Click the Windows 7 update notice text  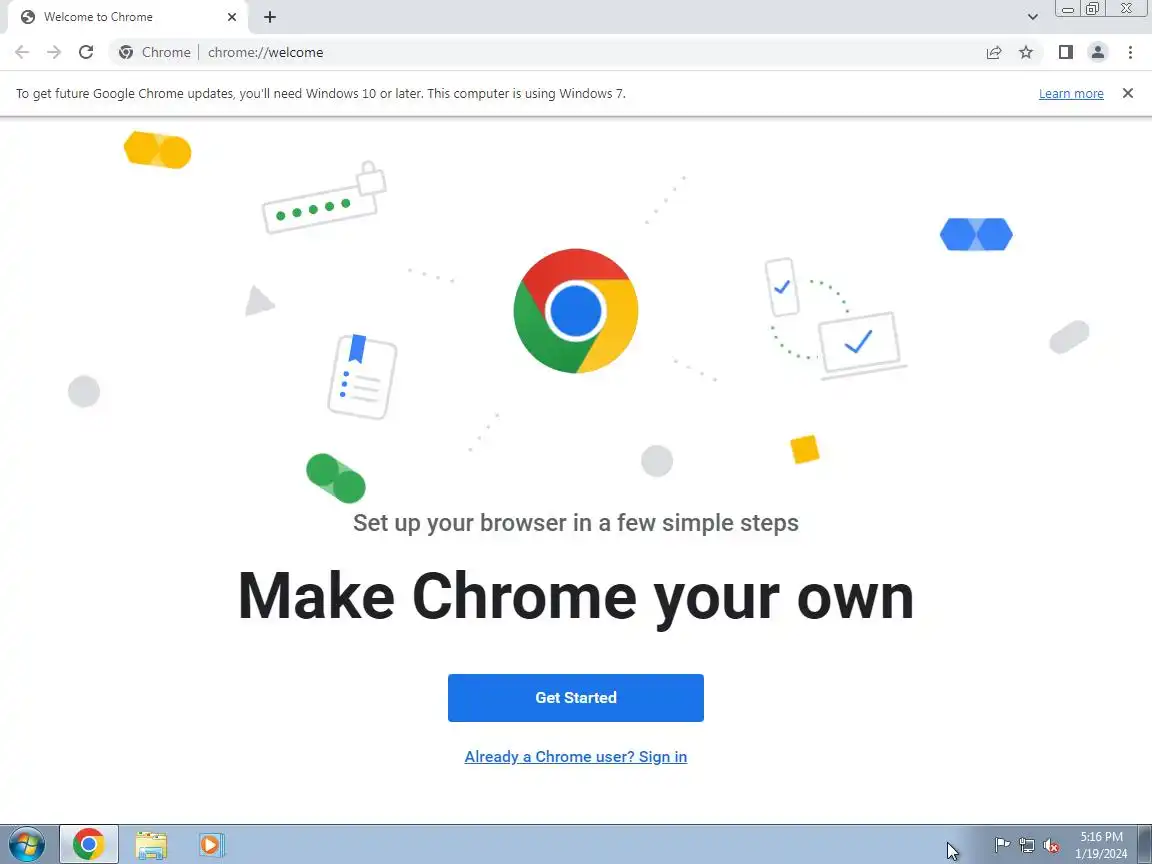pos(320,93)
